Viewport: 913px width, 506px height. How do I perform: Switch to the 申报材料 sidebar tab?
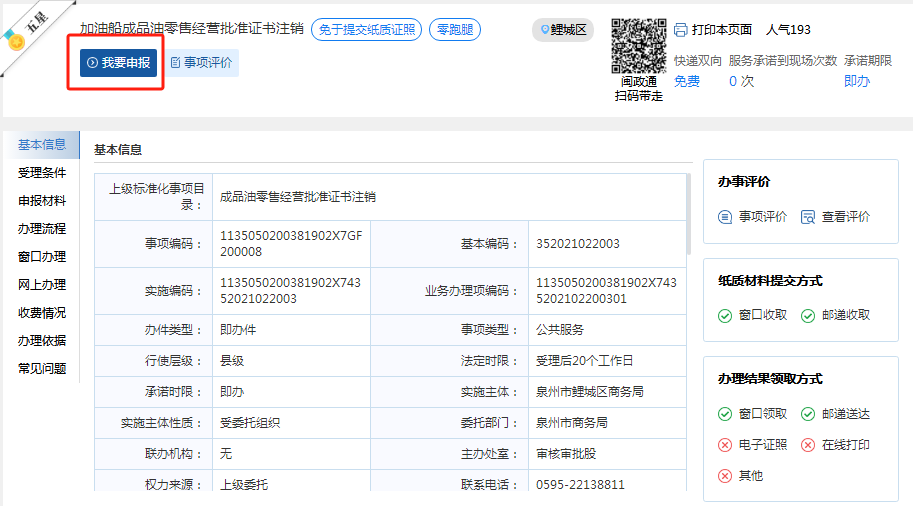(x=42, y=201)
